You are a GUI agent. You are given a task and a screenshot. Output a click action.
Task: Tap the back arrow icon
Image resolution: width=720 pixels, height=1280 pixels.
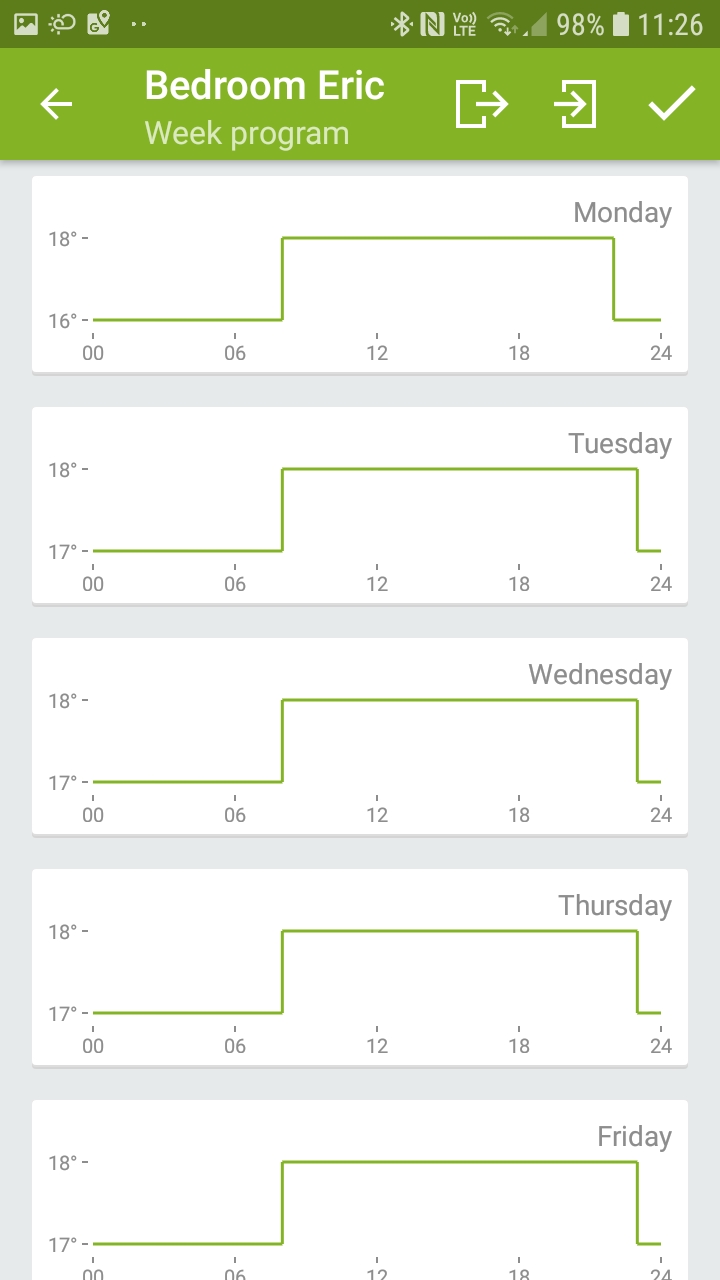point(57,104)
